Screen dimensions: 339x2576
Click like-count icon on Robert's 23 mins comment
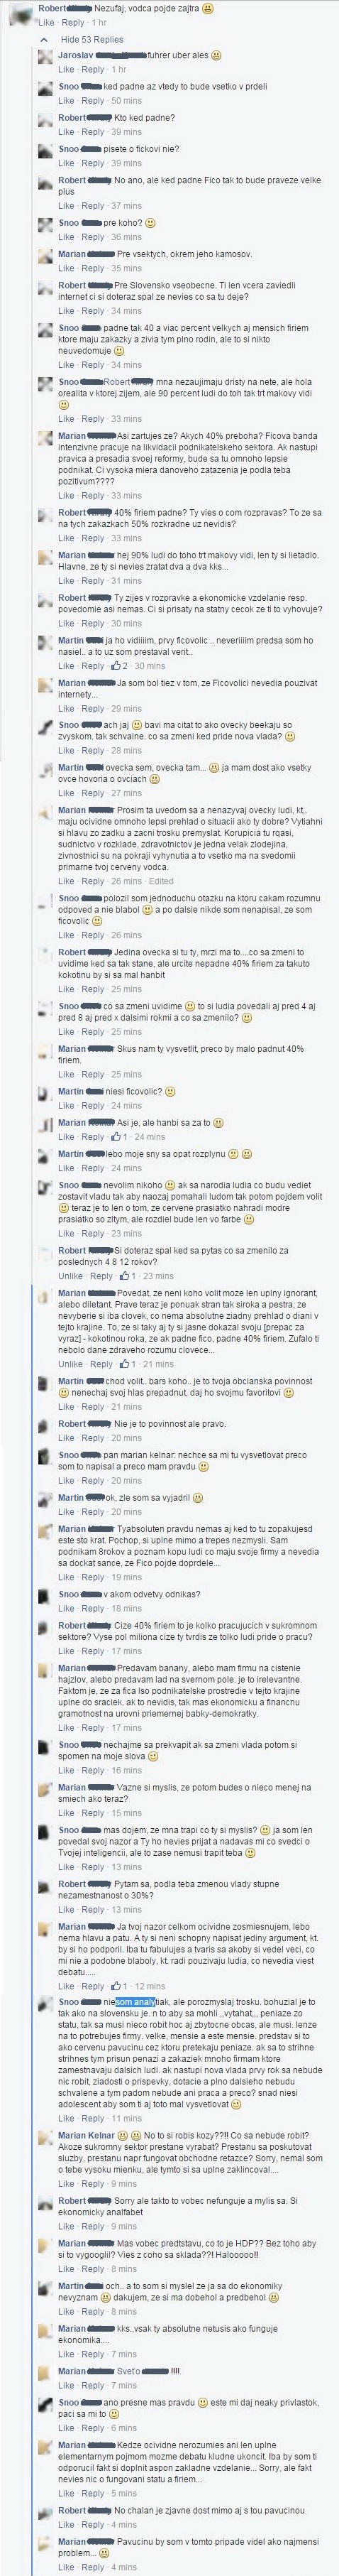125,1276
